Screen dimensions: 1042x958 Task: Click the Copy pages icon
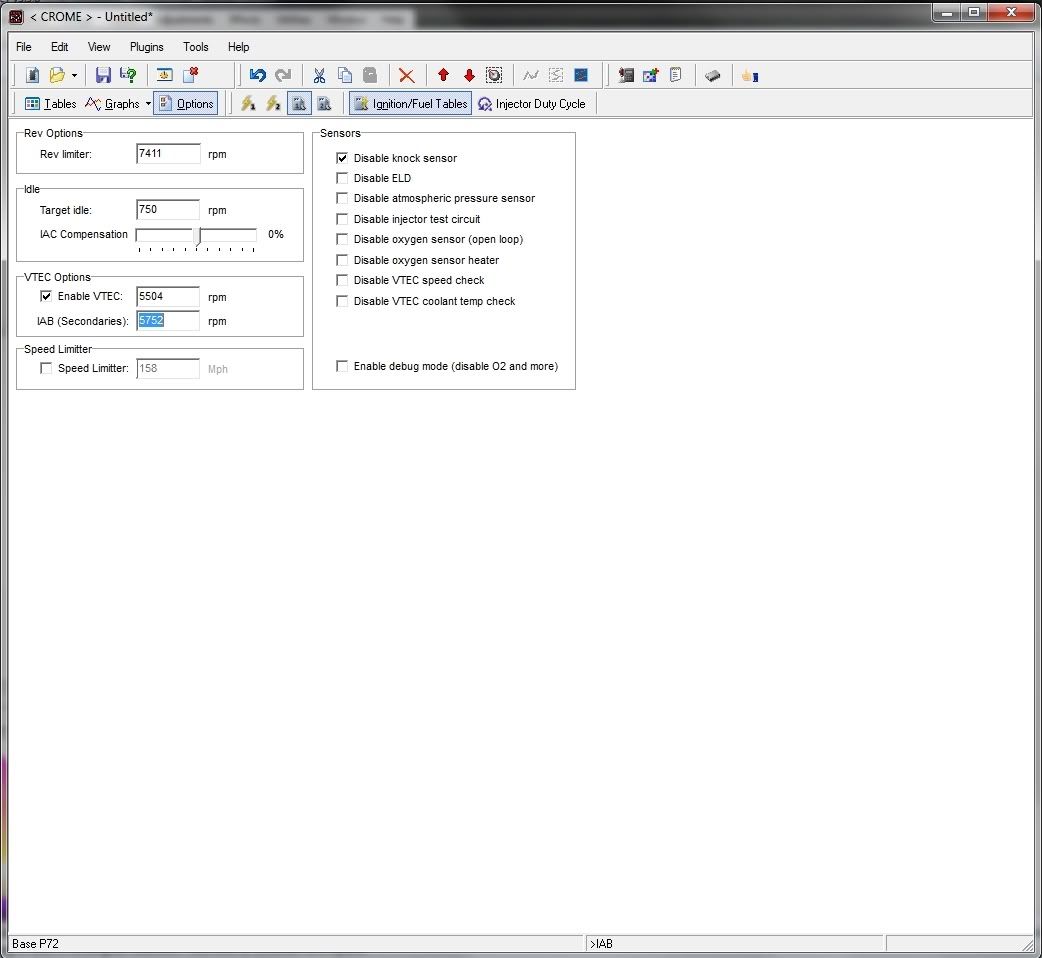pos(344,75)
